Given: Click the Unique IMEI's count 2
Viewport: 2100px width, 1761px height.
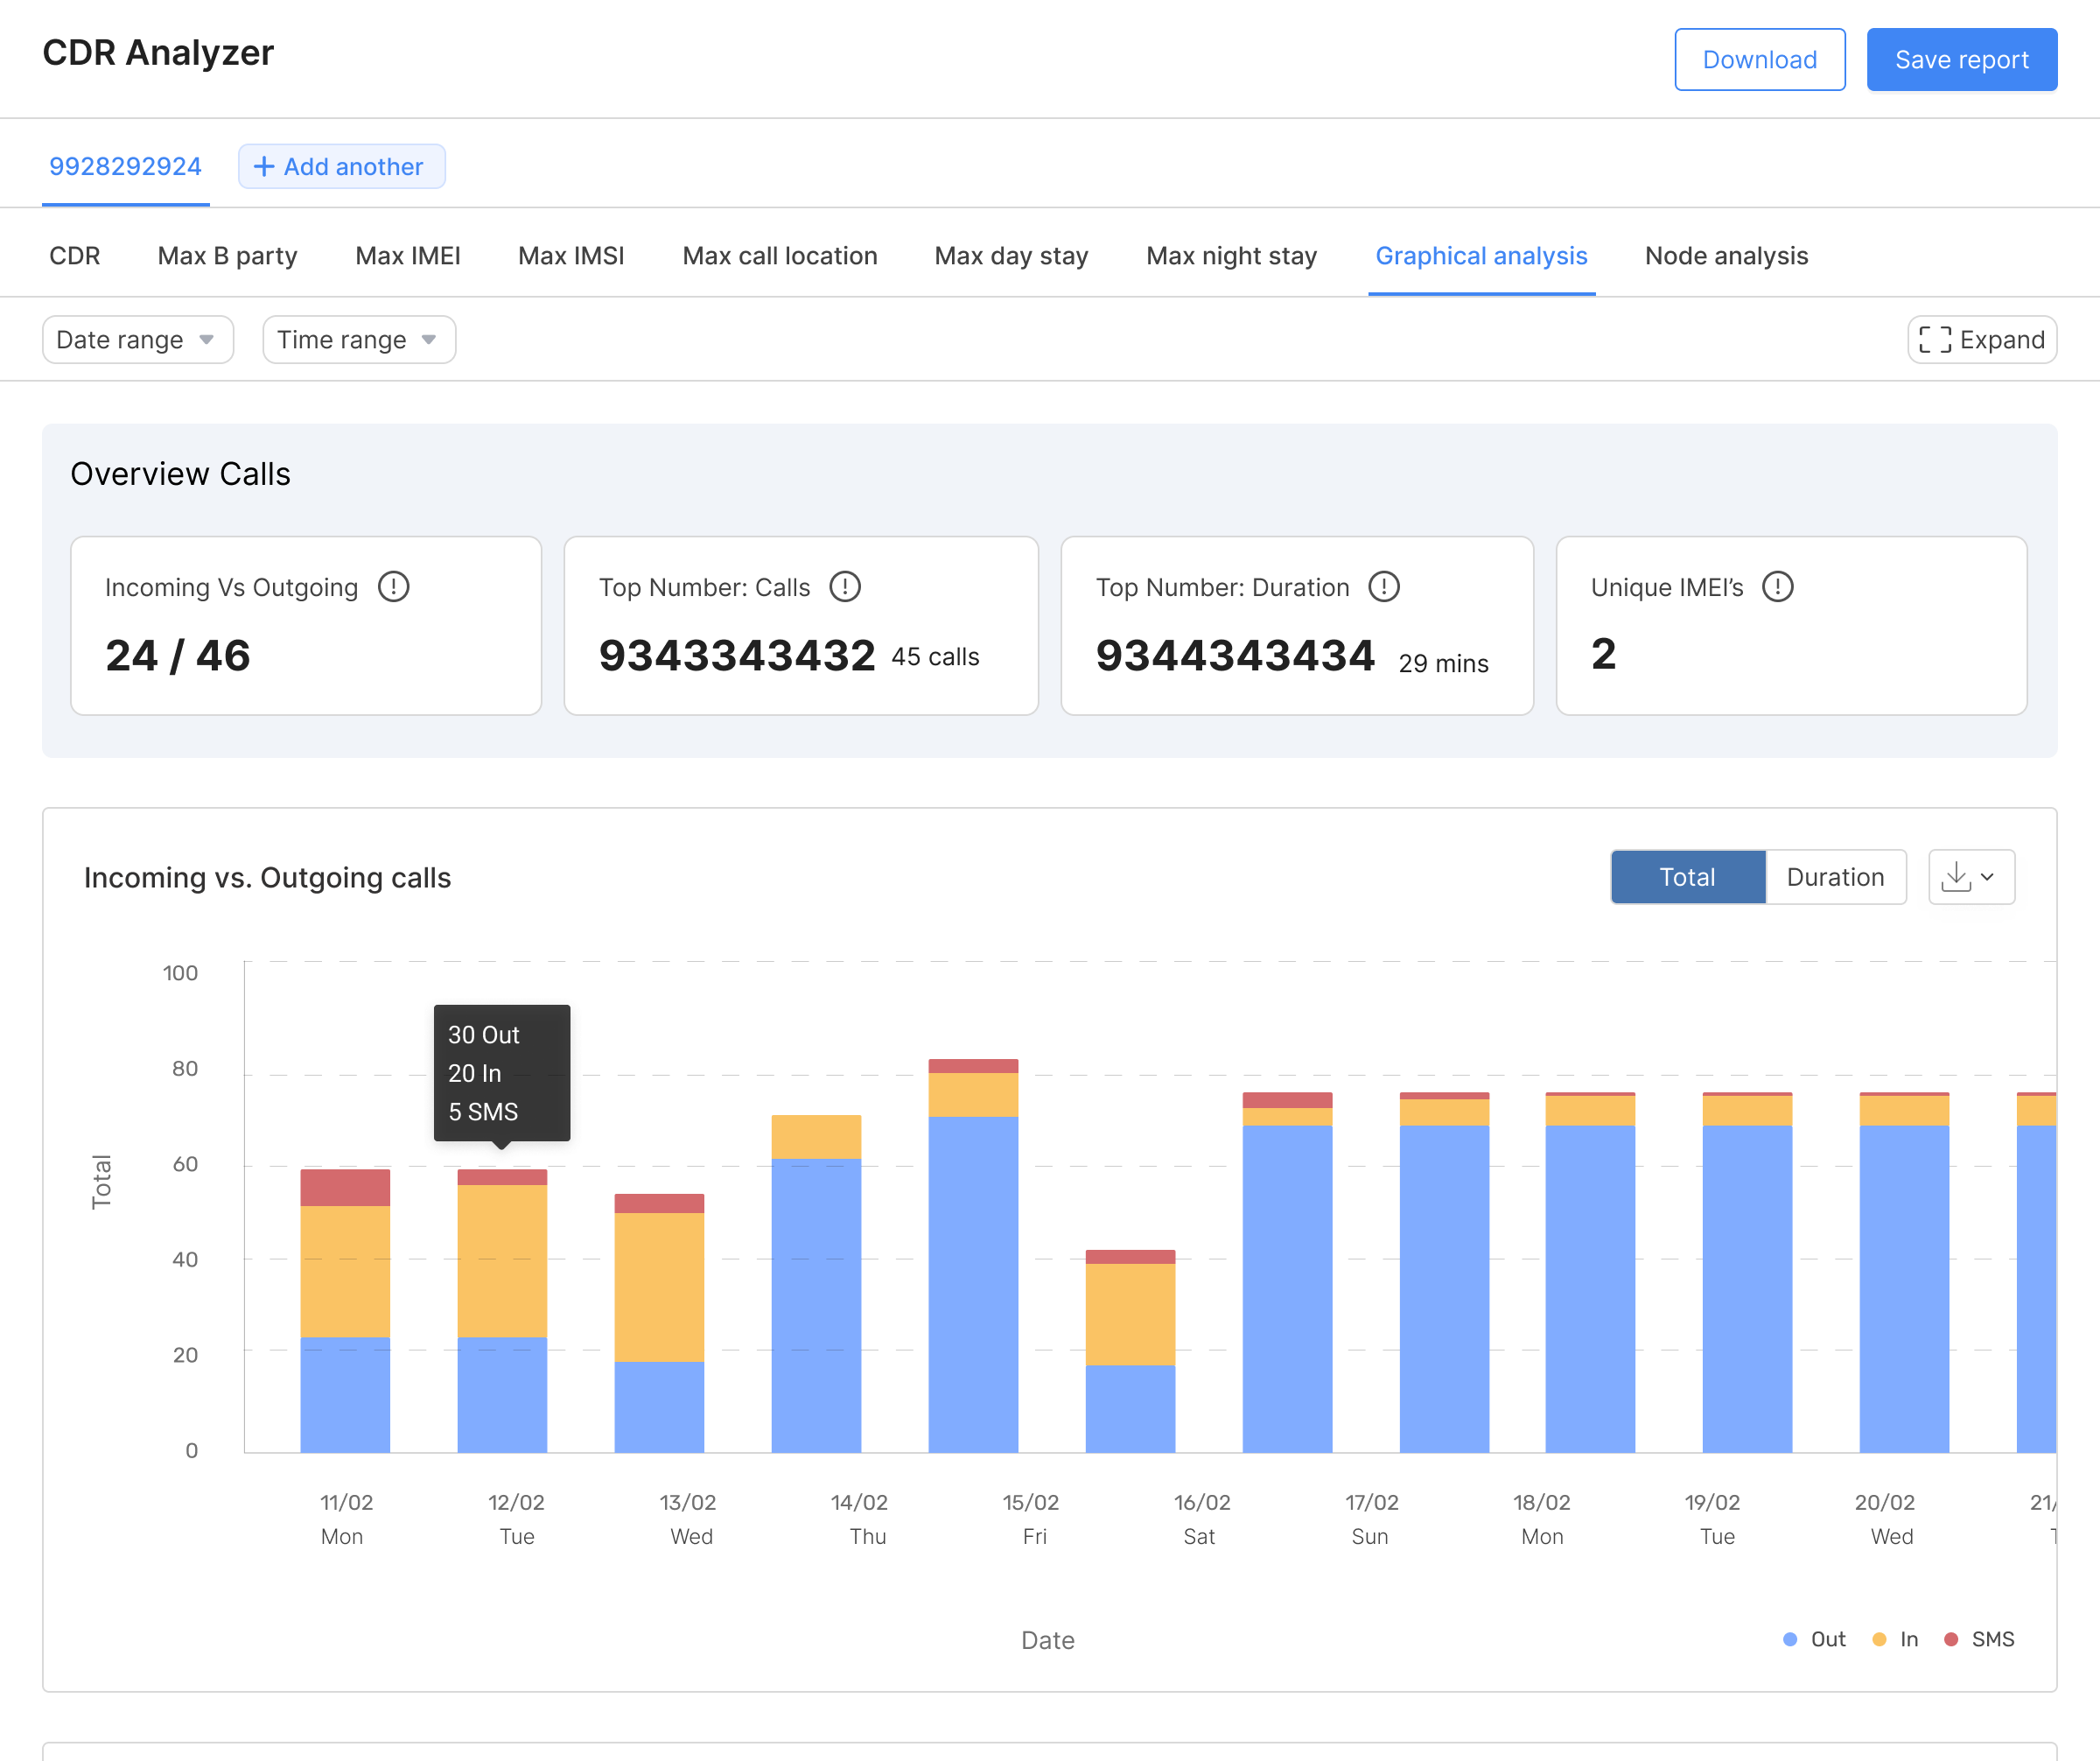Looking at the screenshot, I should 1603,654.
